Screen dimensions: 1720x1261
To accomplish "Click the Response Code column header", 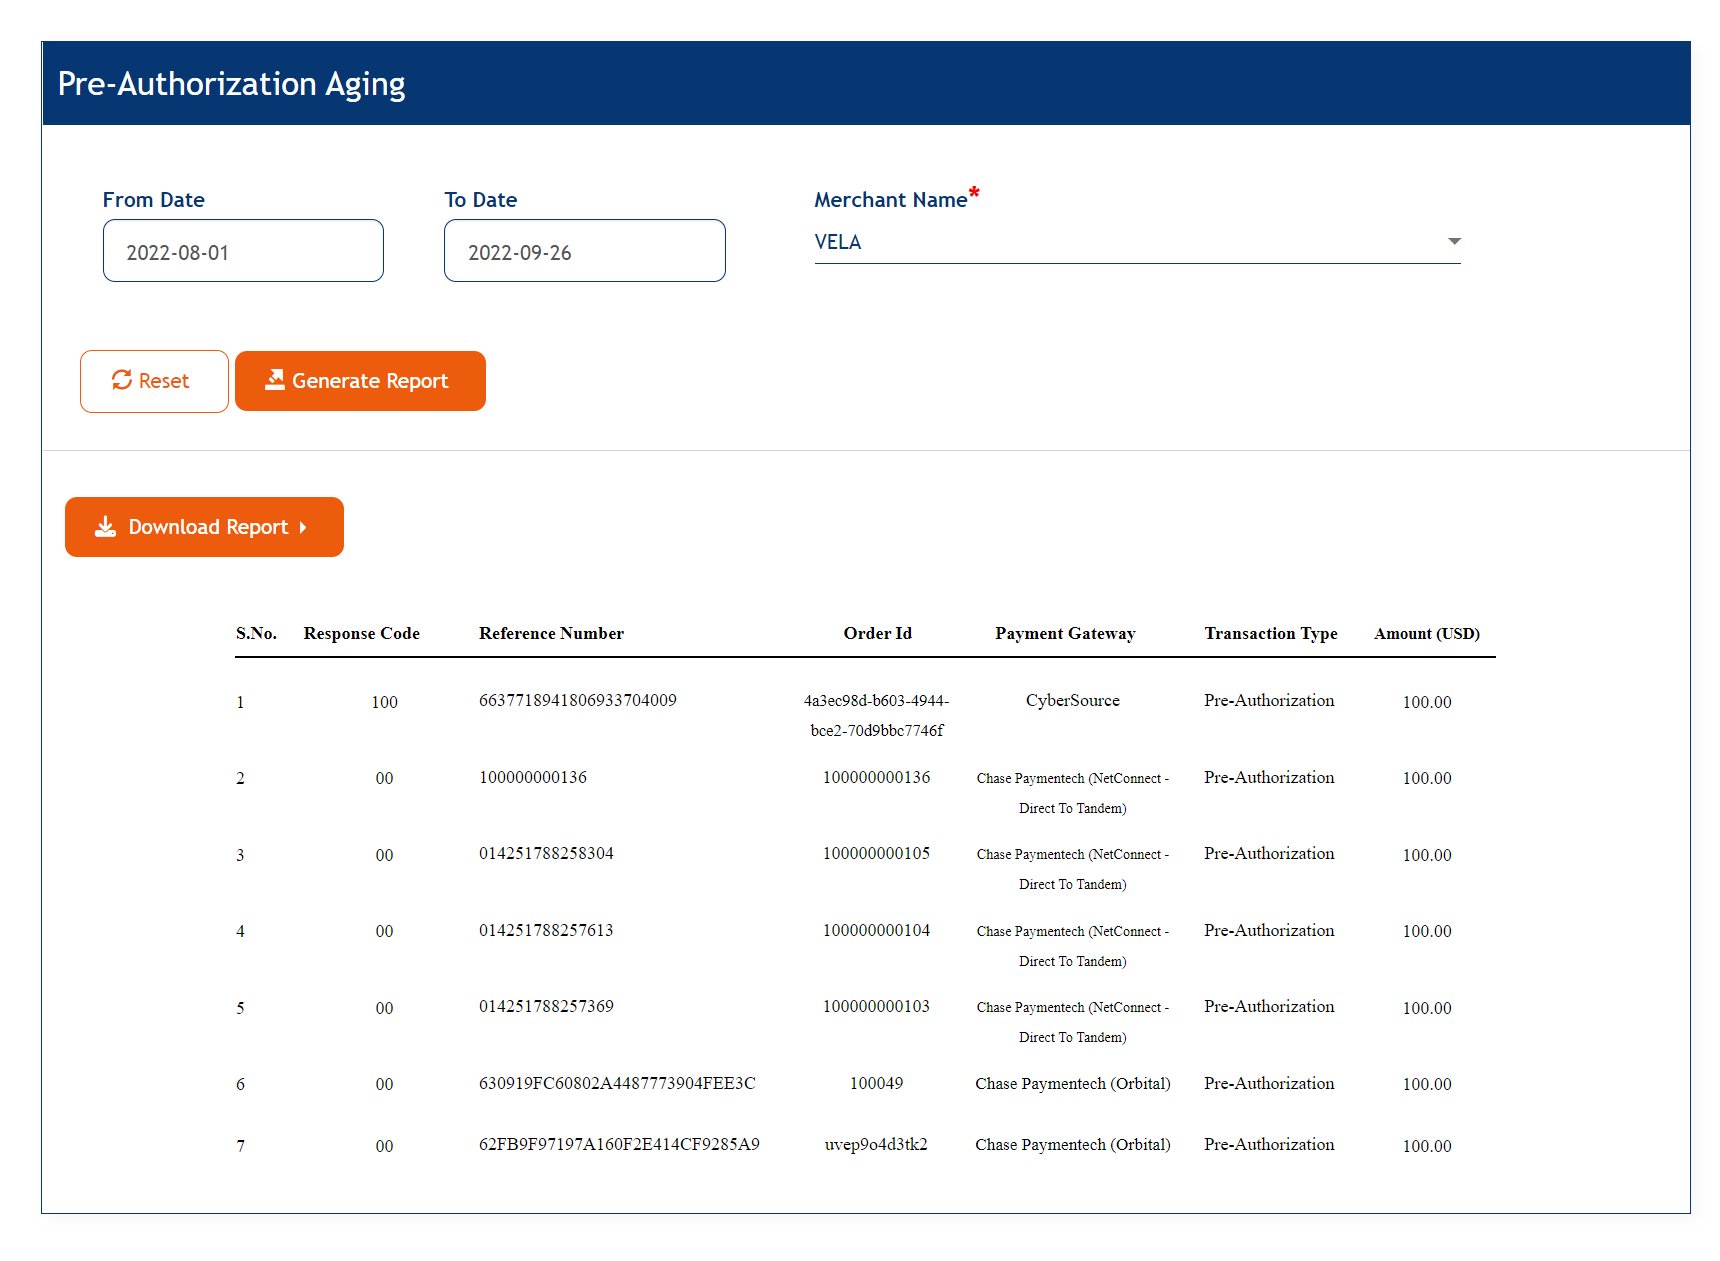I will [361, 633].
